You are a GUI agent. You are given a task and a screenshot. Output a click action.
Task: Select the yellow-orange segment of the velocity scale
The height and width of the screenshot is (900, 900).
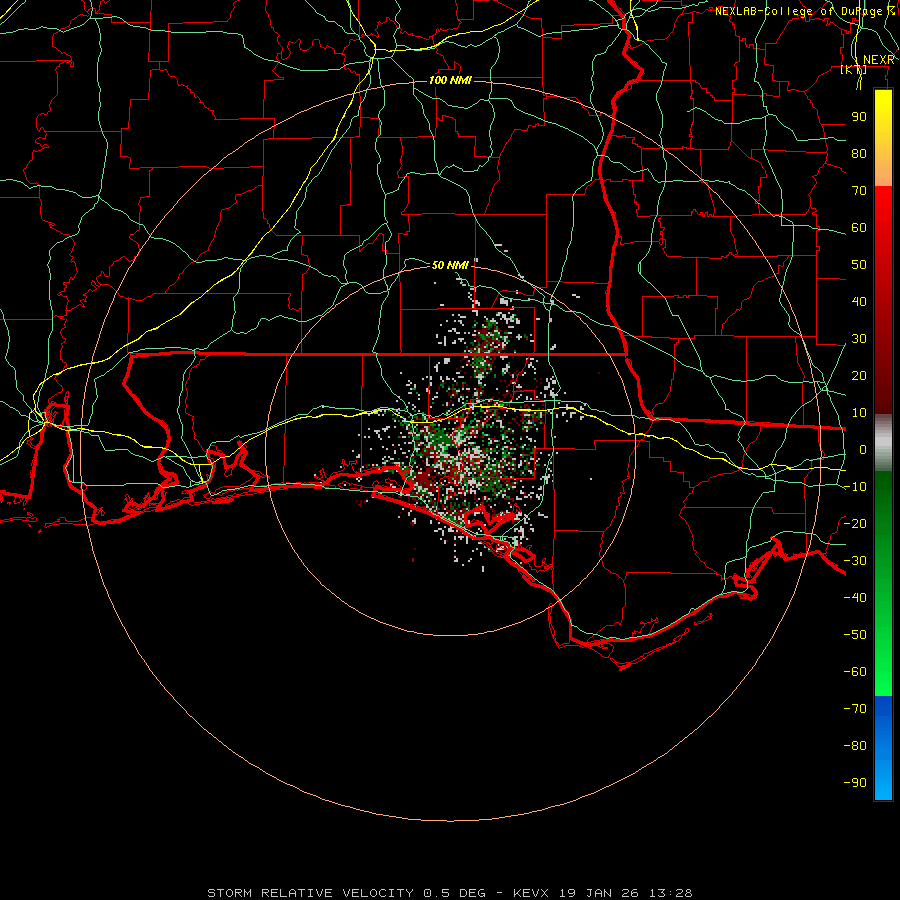(883, 137)
